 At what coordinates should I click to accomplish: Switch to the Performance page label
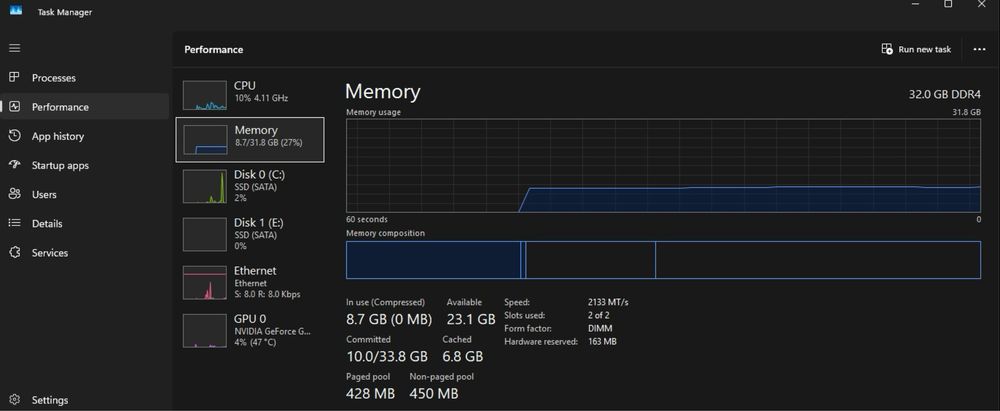tap(61, 107)
